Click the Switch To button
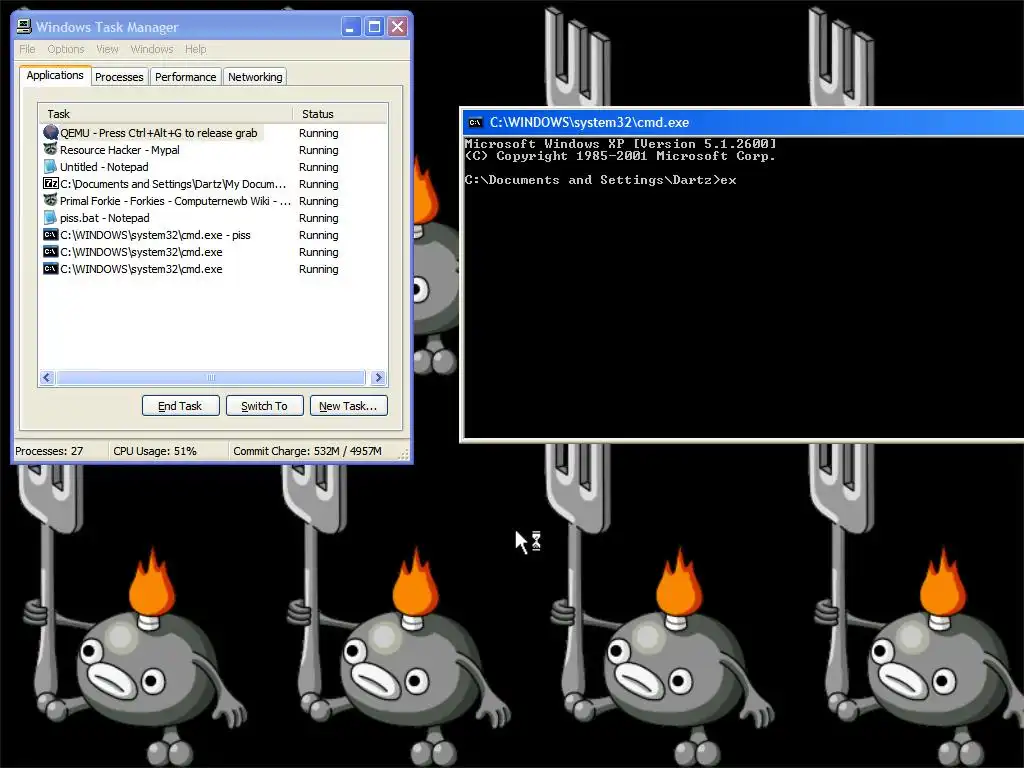Image resolution: width=1024 pixels, height=768 pixels. tap(264, 406)
